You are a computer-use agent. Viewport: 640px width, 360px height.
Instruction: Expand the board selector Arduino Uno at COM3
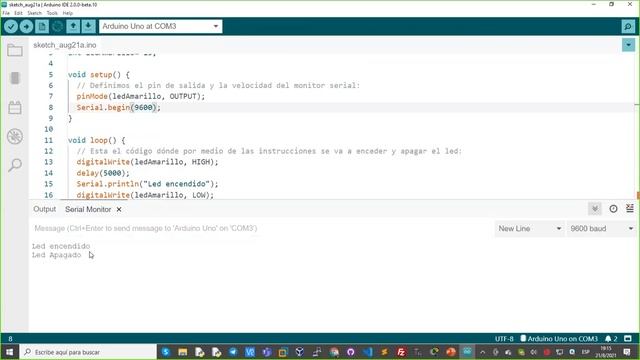coord(160,27)
